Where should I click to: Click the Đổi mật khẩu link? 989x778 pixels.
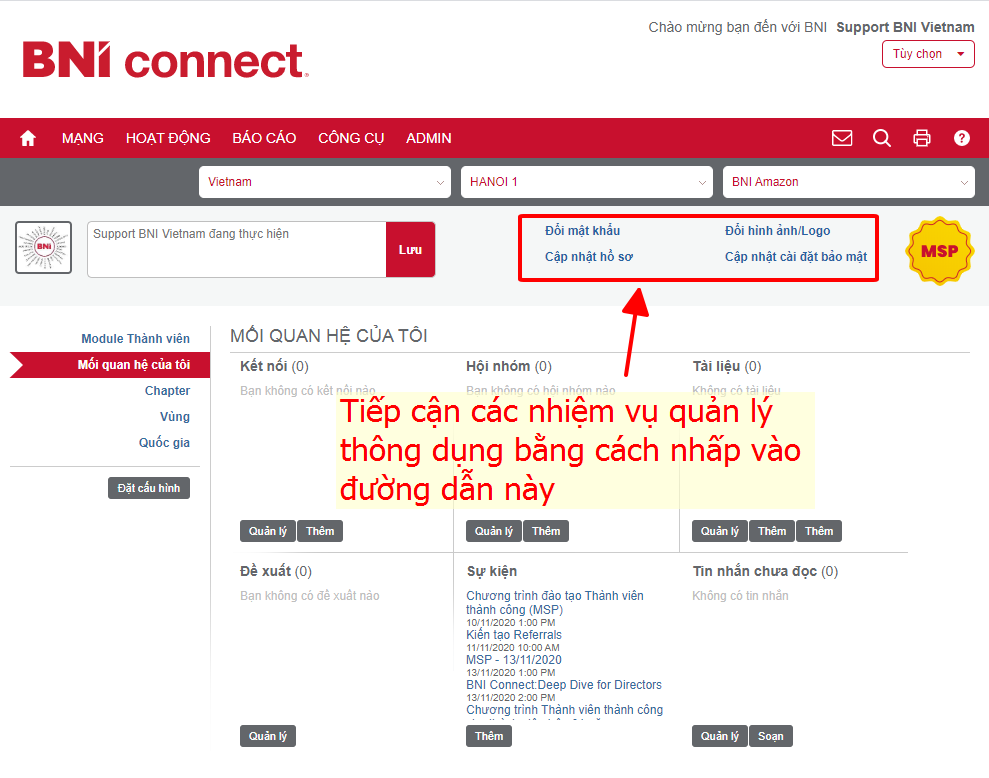(x=582, y=231)
